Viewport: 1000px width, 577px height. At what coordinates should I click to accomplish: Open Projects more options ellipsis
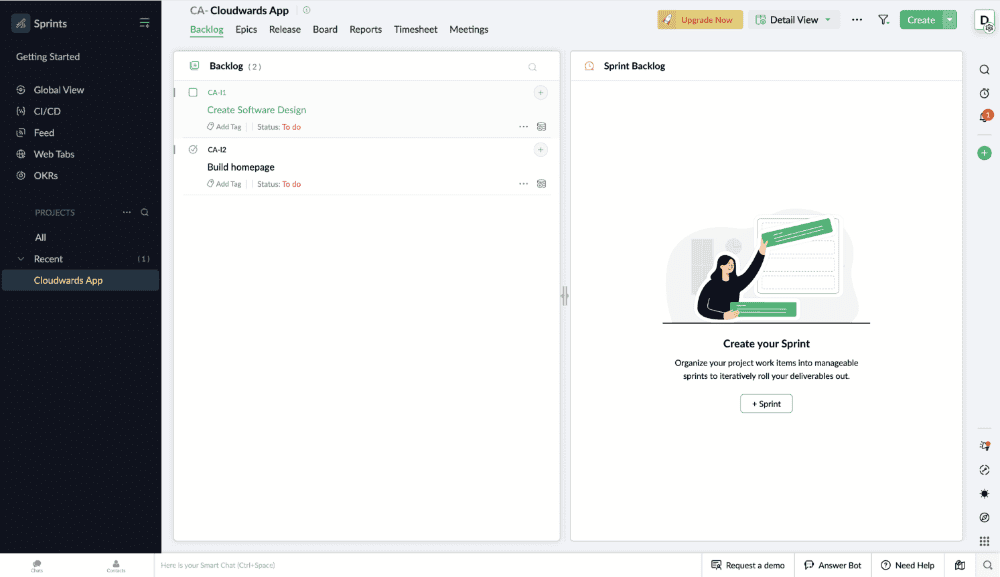[127, 212]
